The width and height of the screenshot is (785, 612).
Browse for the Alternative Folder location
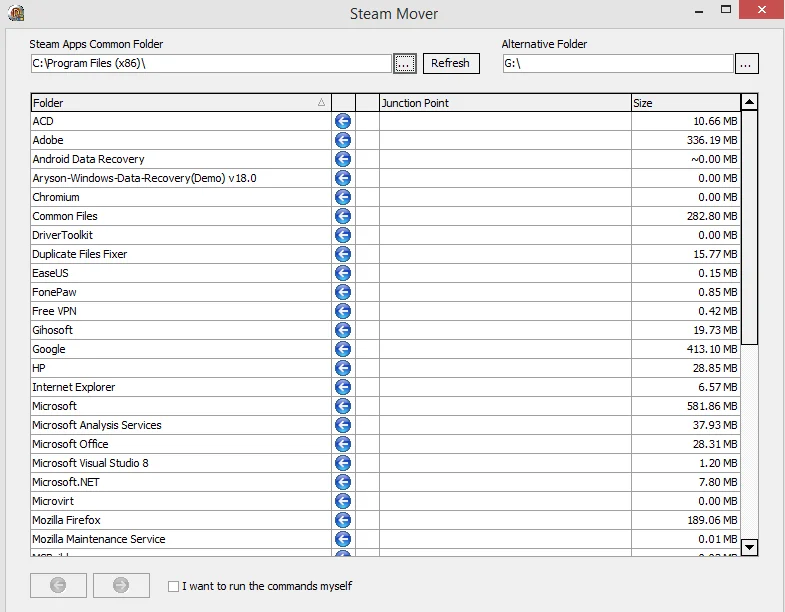pyautogui.click(x=746, y=63)
